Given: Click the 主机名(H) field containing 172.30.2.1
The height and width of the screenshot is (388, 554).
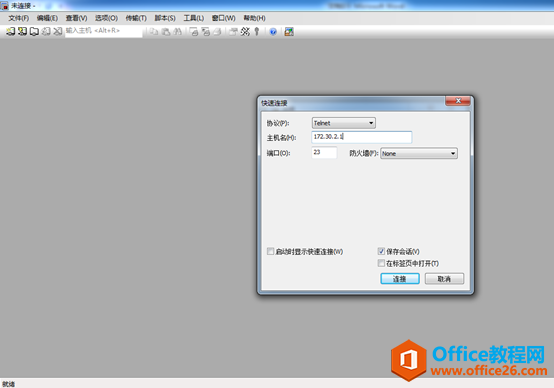Looking at the screenshot, I should pyautogui.click(x=362, y=137).
